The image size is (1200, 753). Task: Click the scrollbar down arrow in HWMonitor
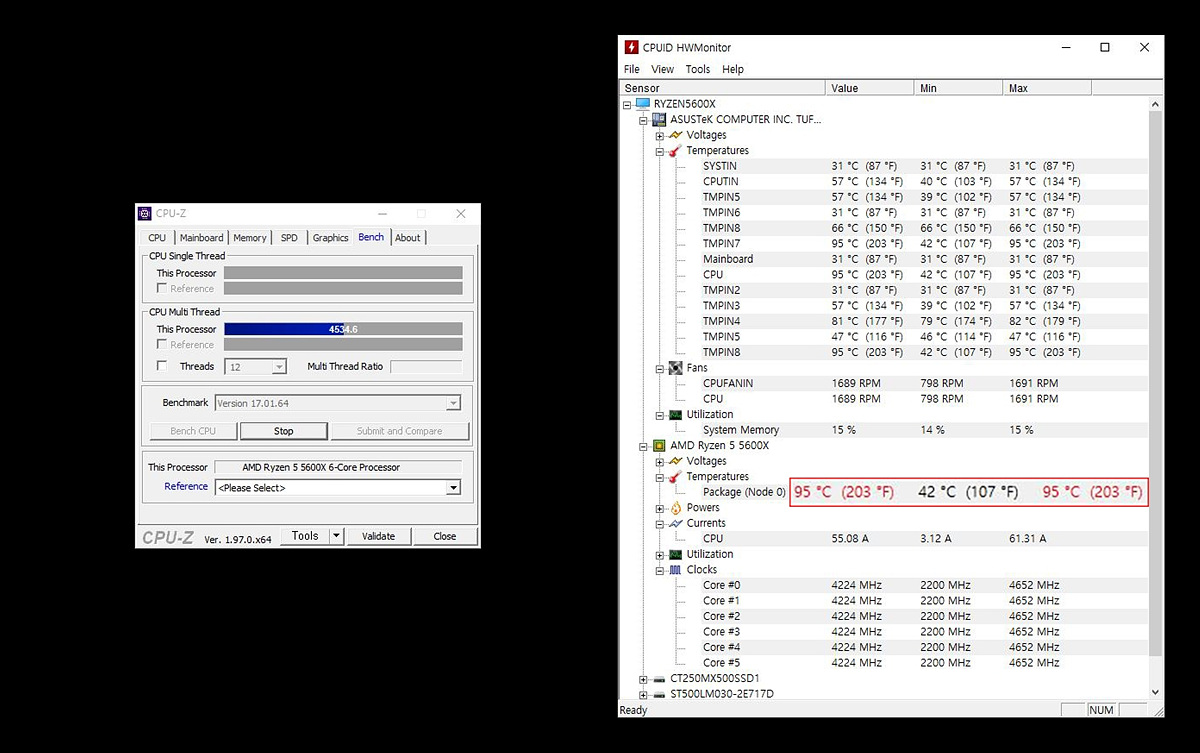pyautogui.click(x=1156, y=691)
